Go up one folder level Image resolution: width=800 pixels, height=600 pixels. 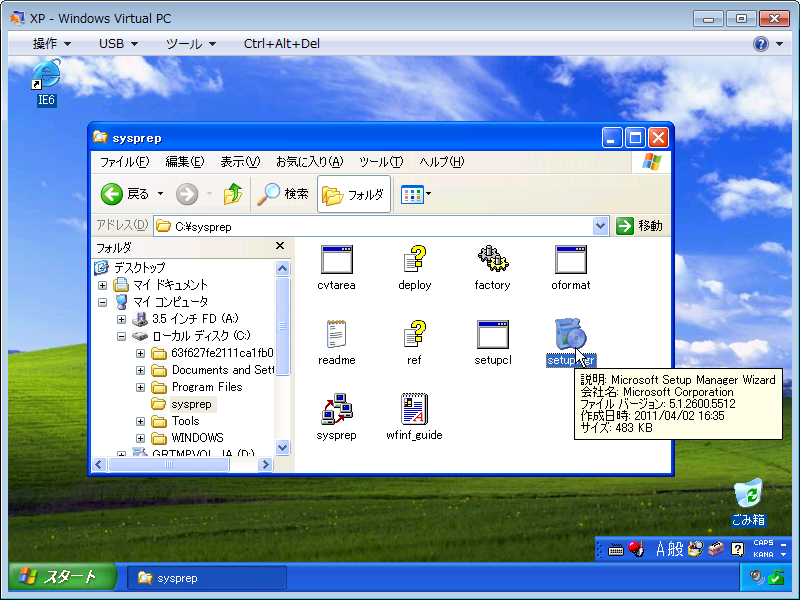pyautogui.click(x=233, y=194)
